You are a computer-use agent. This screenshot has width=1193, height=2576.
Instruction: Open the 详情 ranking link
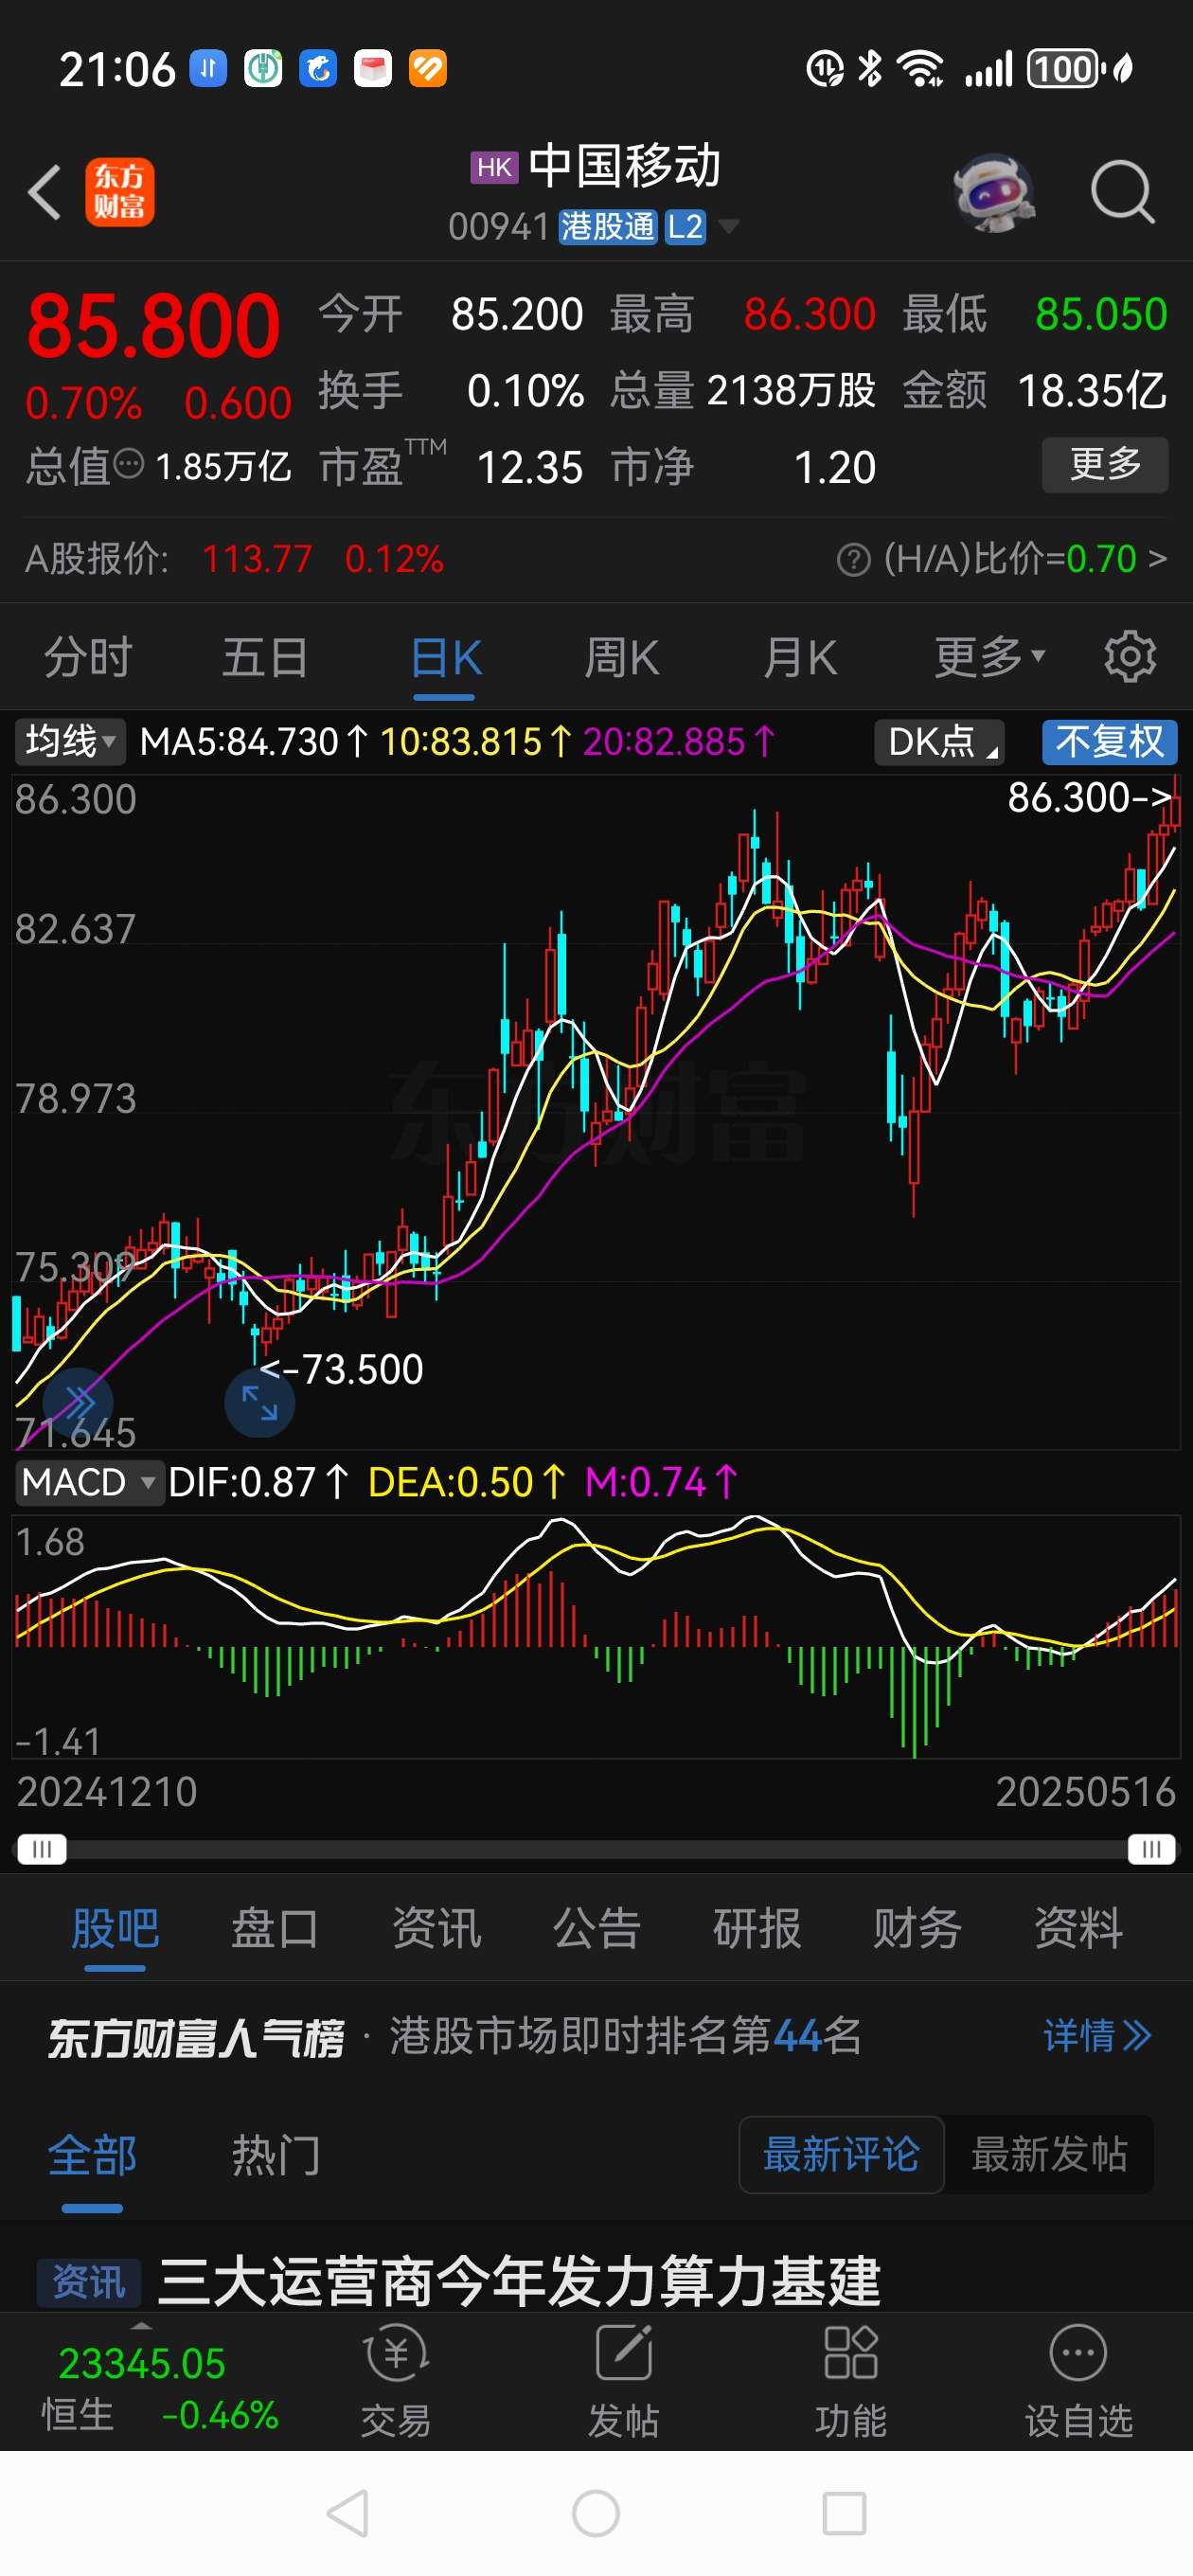1097,2035
